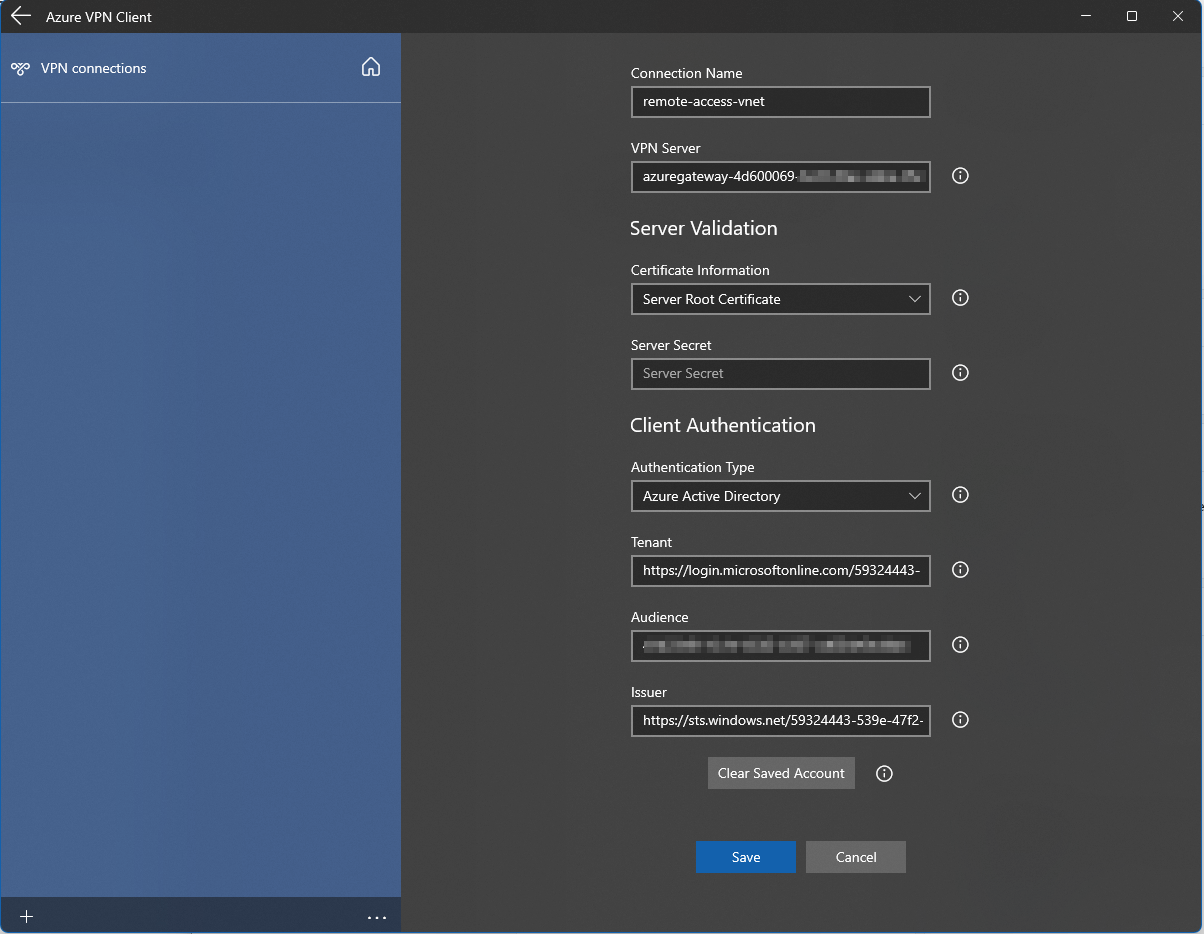Focus the Audience input field
Screen dimensions: 1204x934
tap(781, 646)
